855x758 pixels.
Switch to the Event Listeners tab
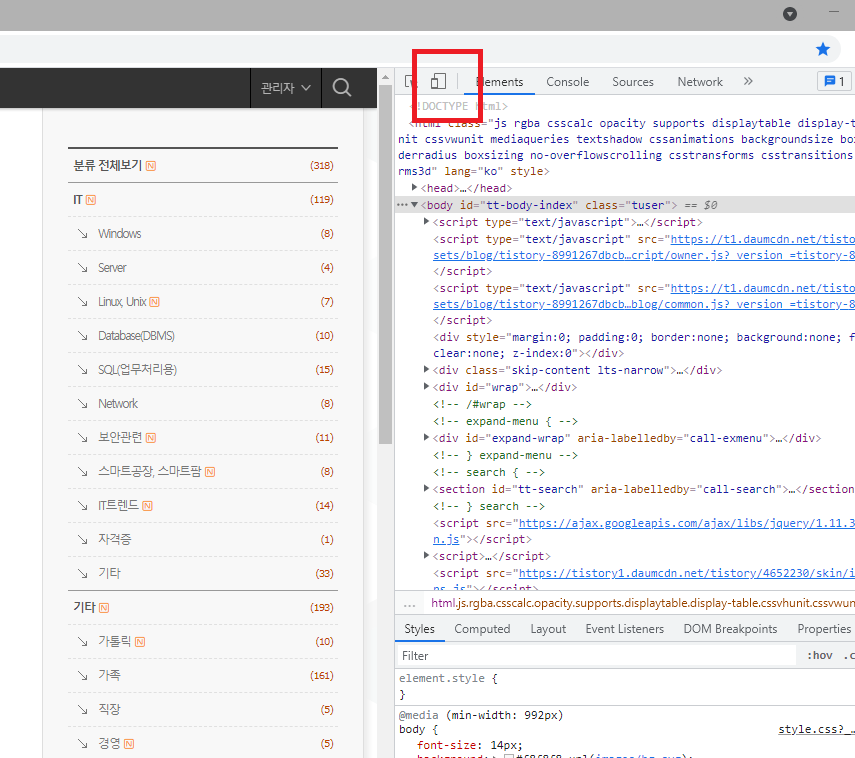(x=624, y=629)
